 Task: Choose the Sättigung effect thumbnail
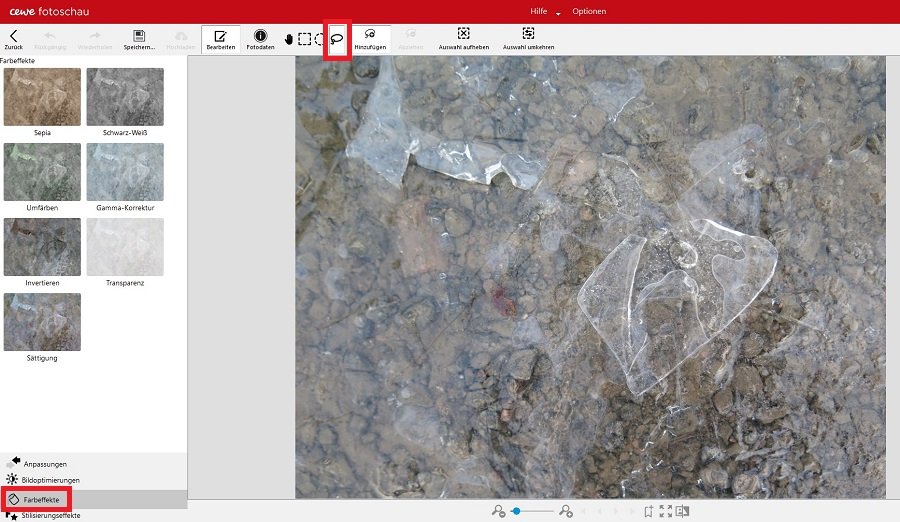pos(42,322)
